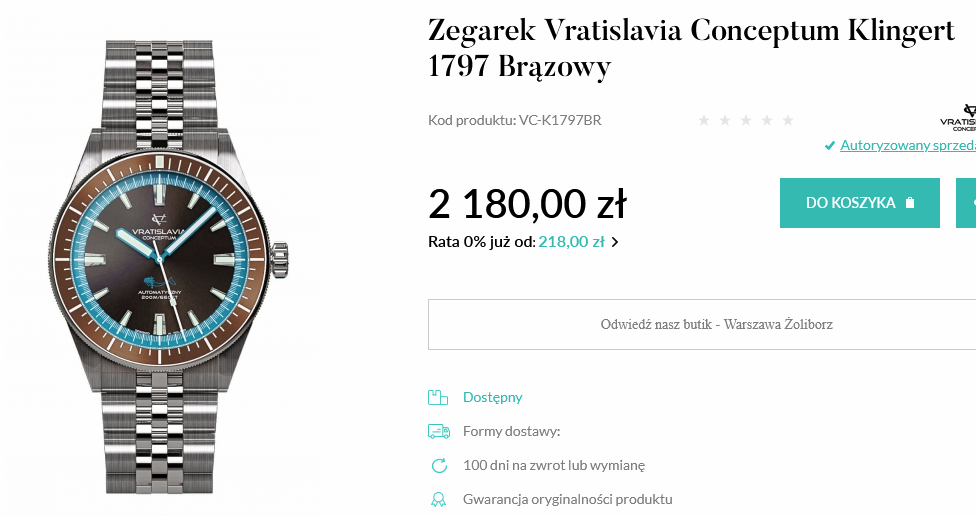Viewport: 976px width, 516px height.
Task: Open the 218,00 zł installment link
Action: tap(571, 241)
